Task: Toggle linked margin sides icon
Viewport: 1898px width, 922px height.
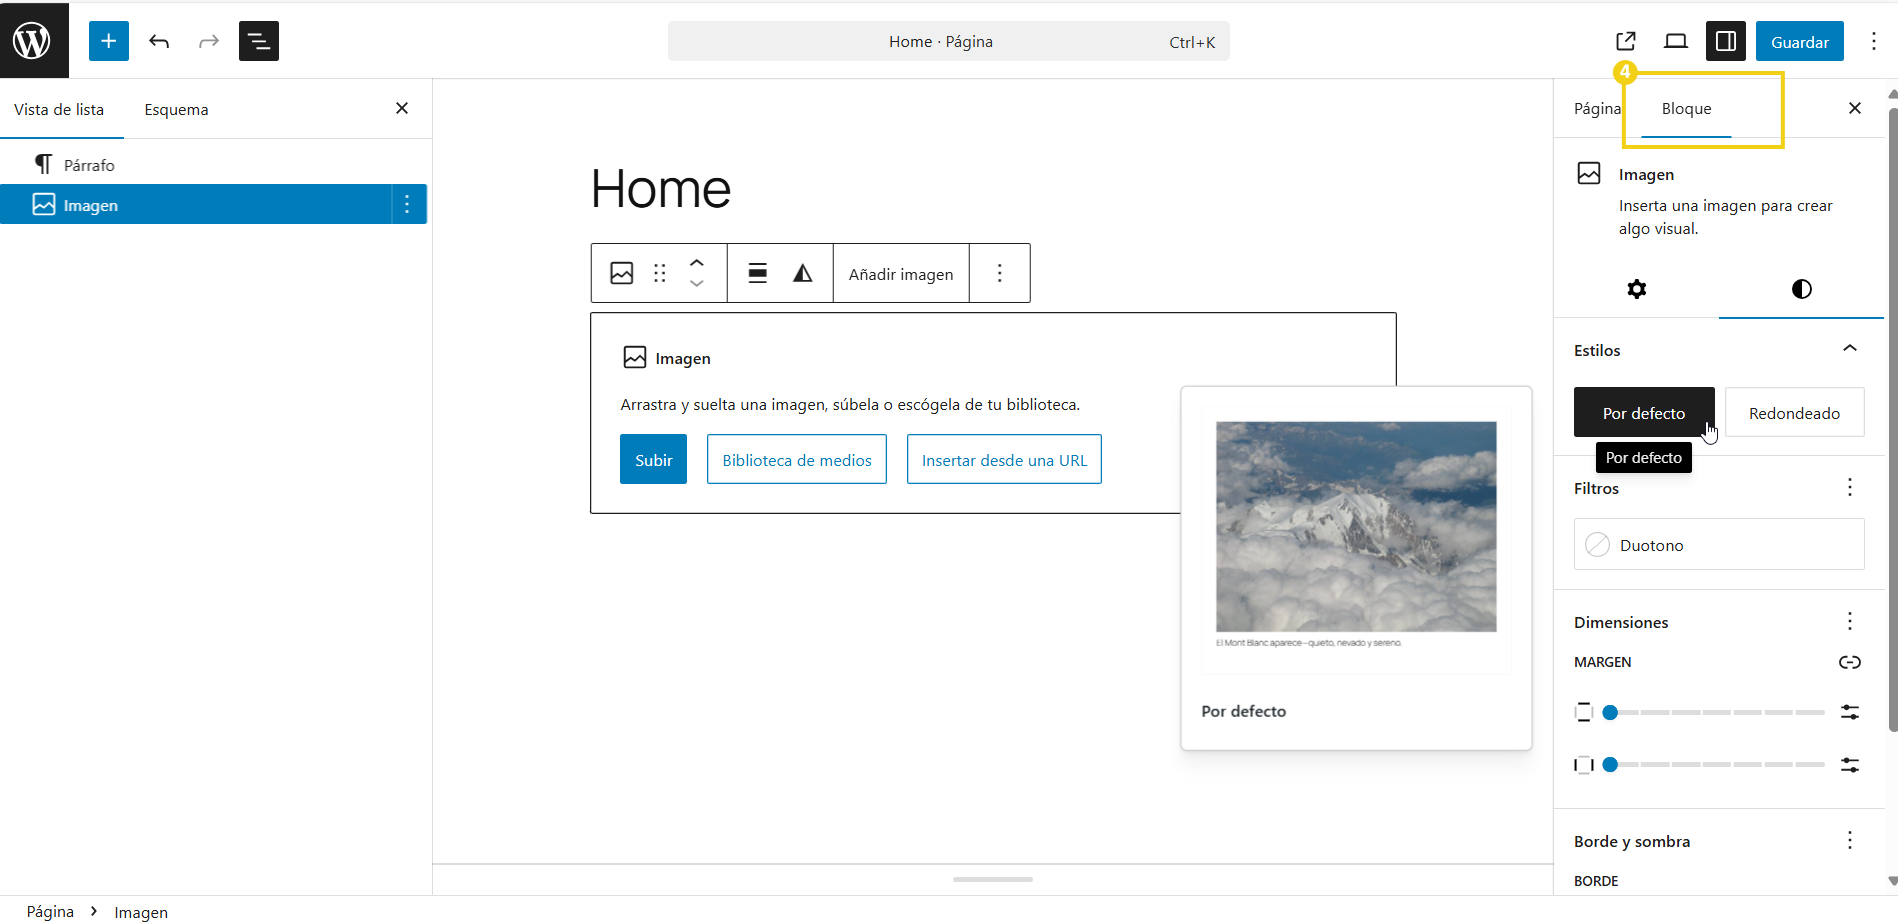Action: point(1849,662)
